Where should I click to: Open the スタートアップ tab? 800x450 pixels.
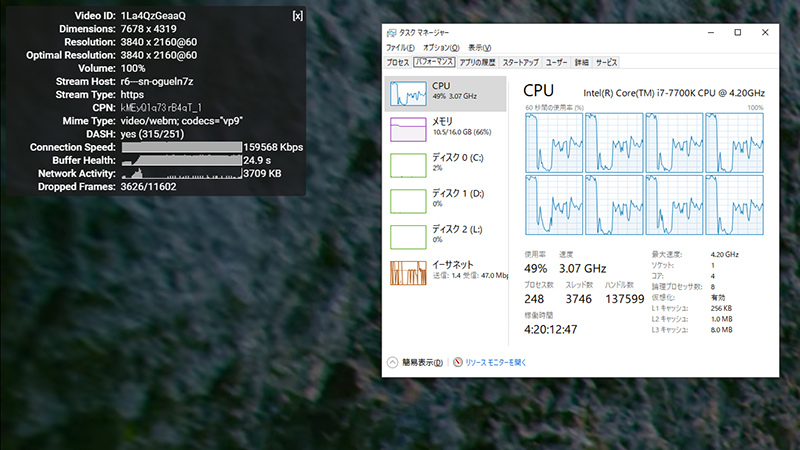[x=520, y=62]
